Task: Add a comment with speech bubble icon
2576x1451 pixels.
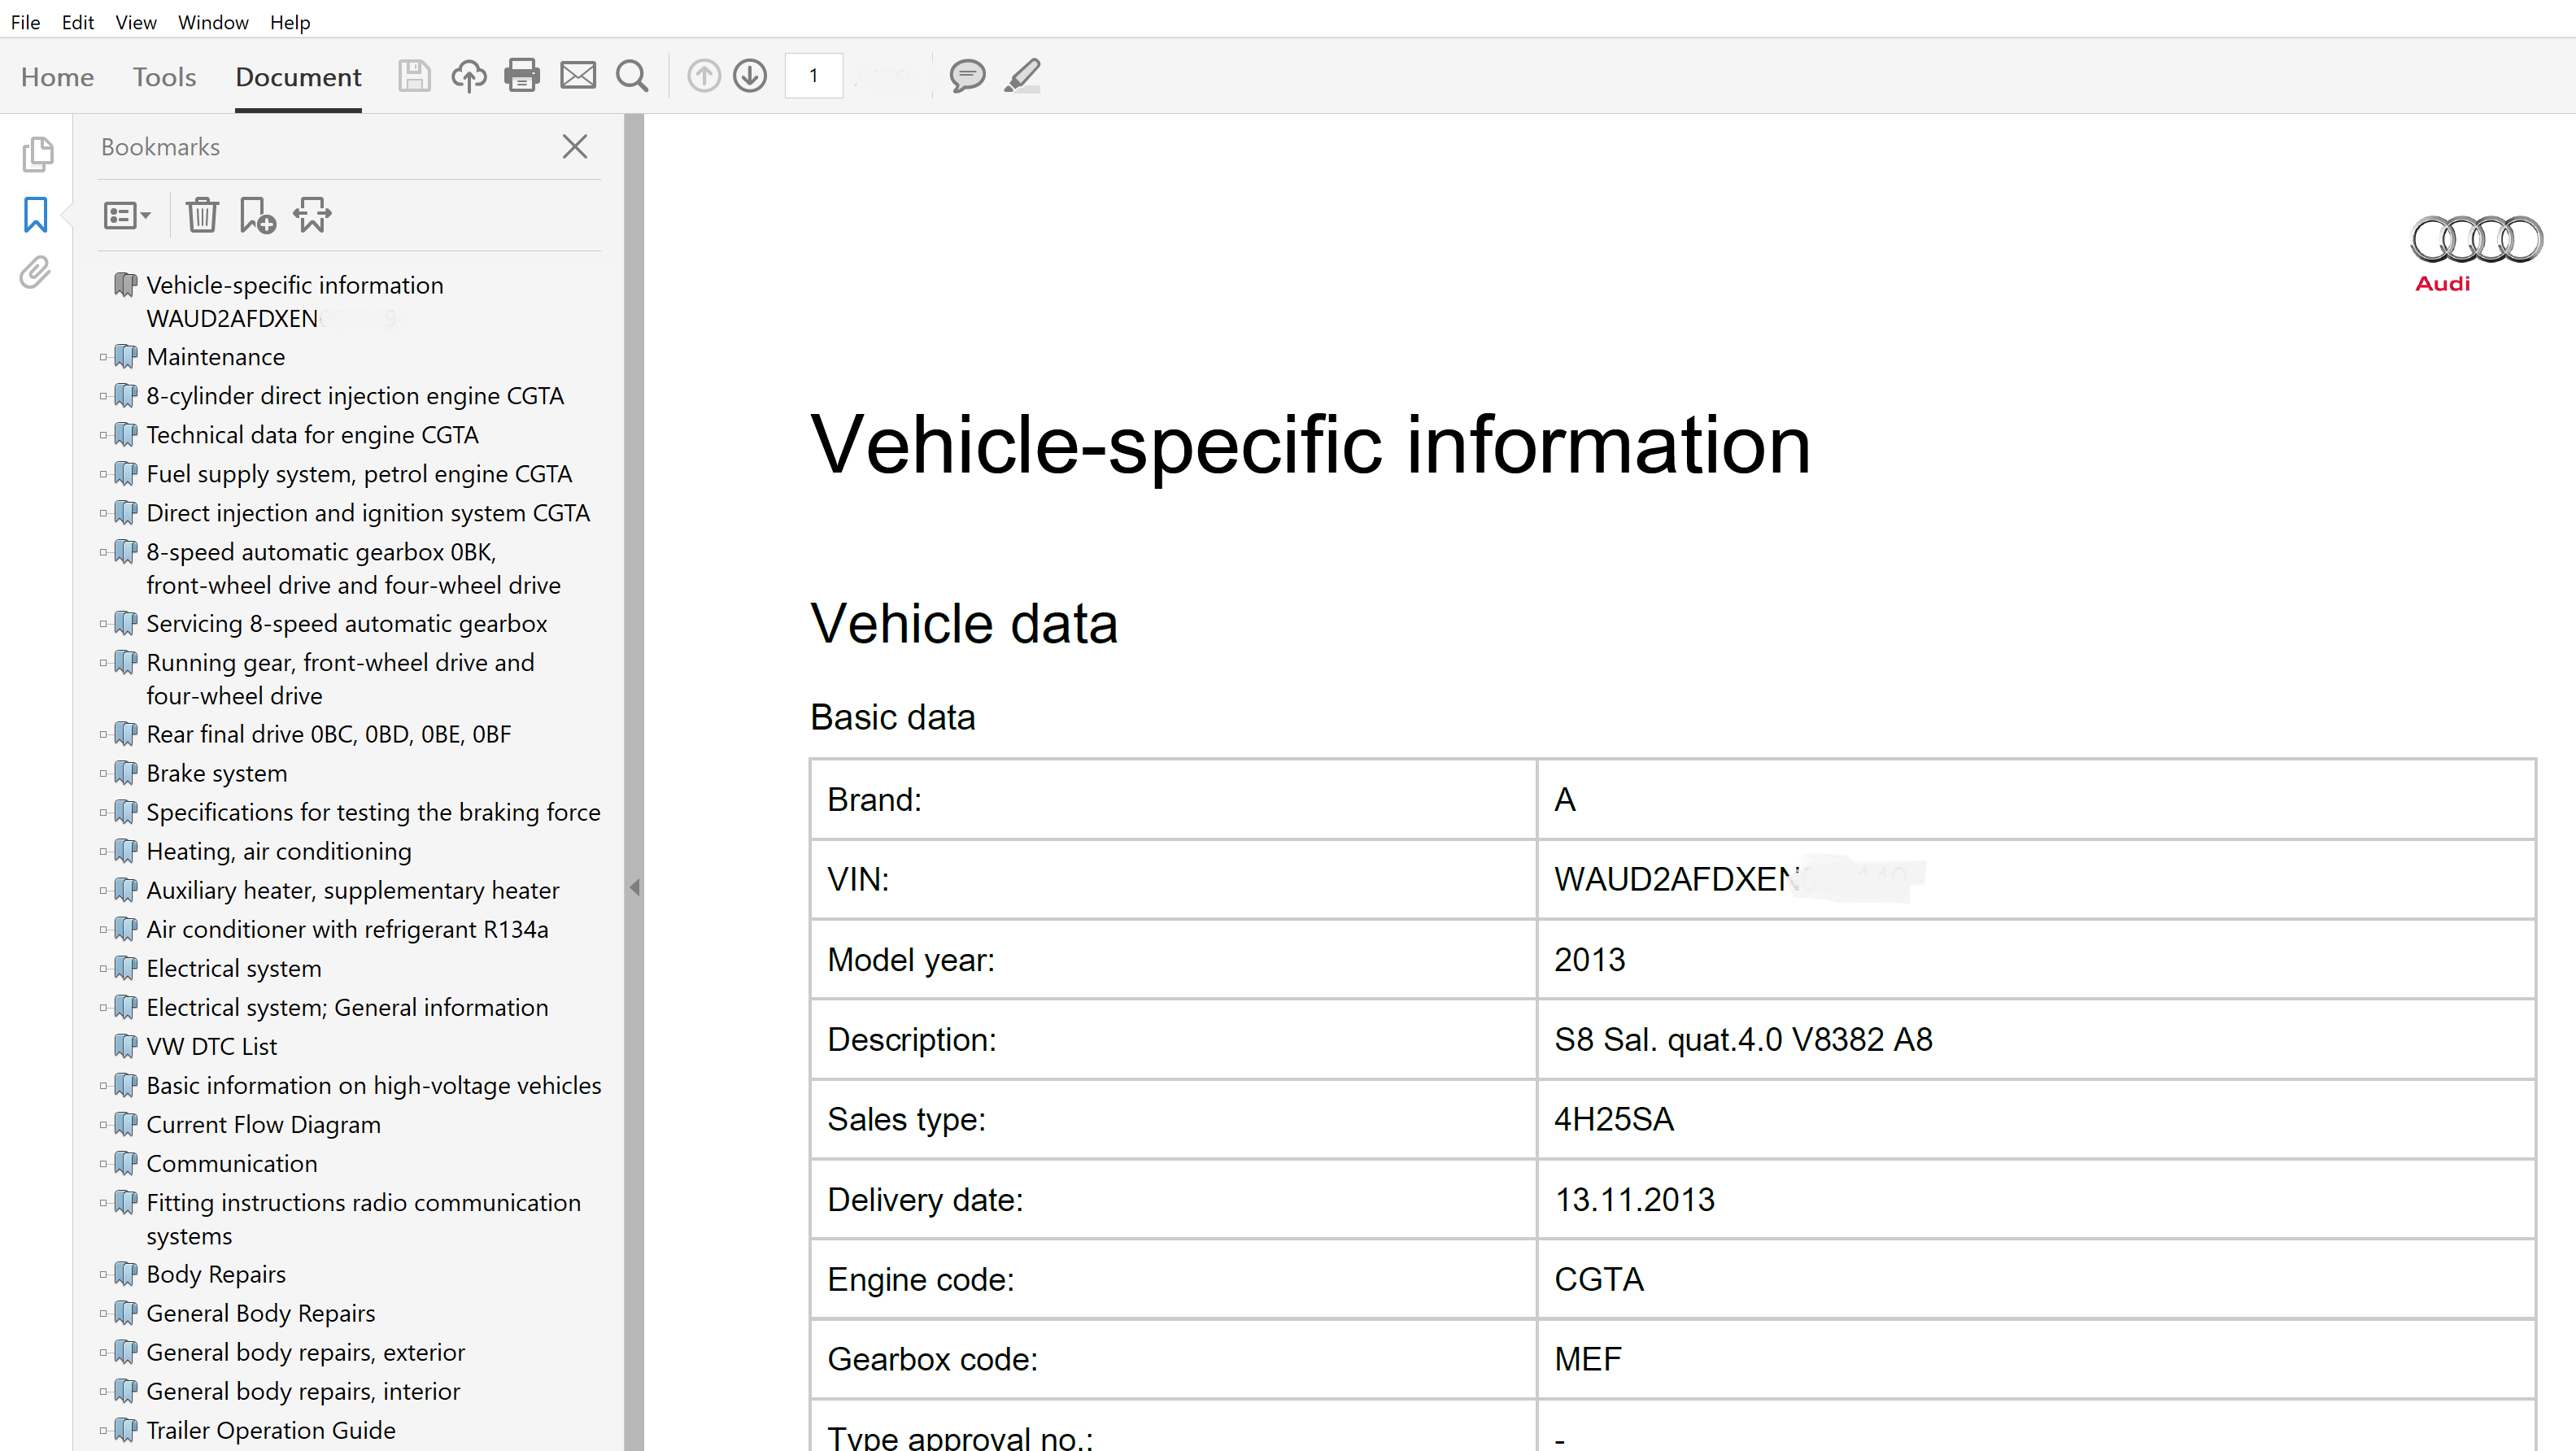Action: pos(967,76)
